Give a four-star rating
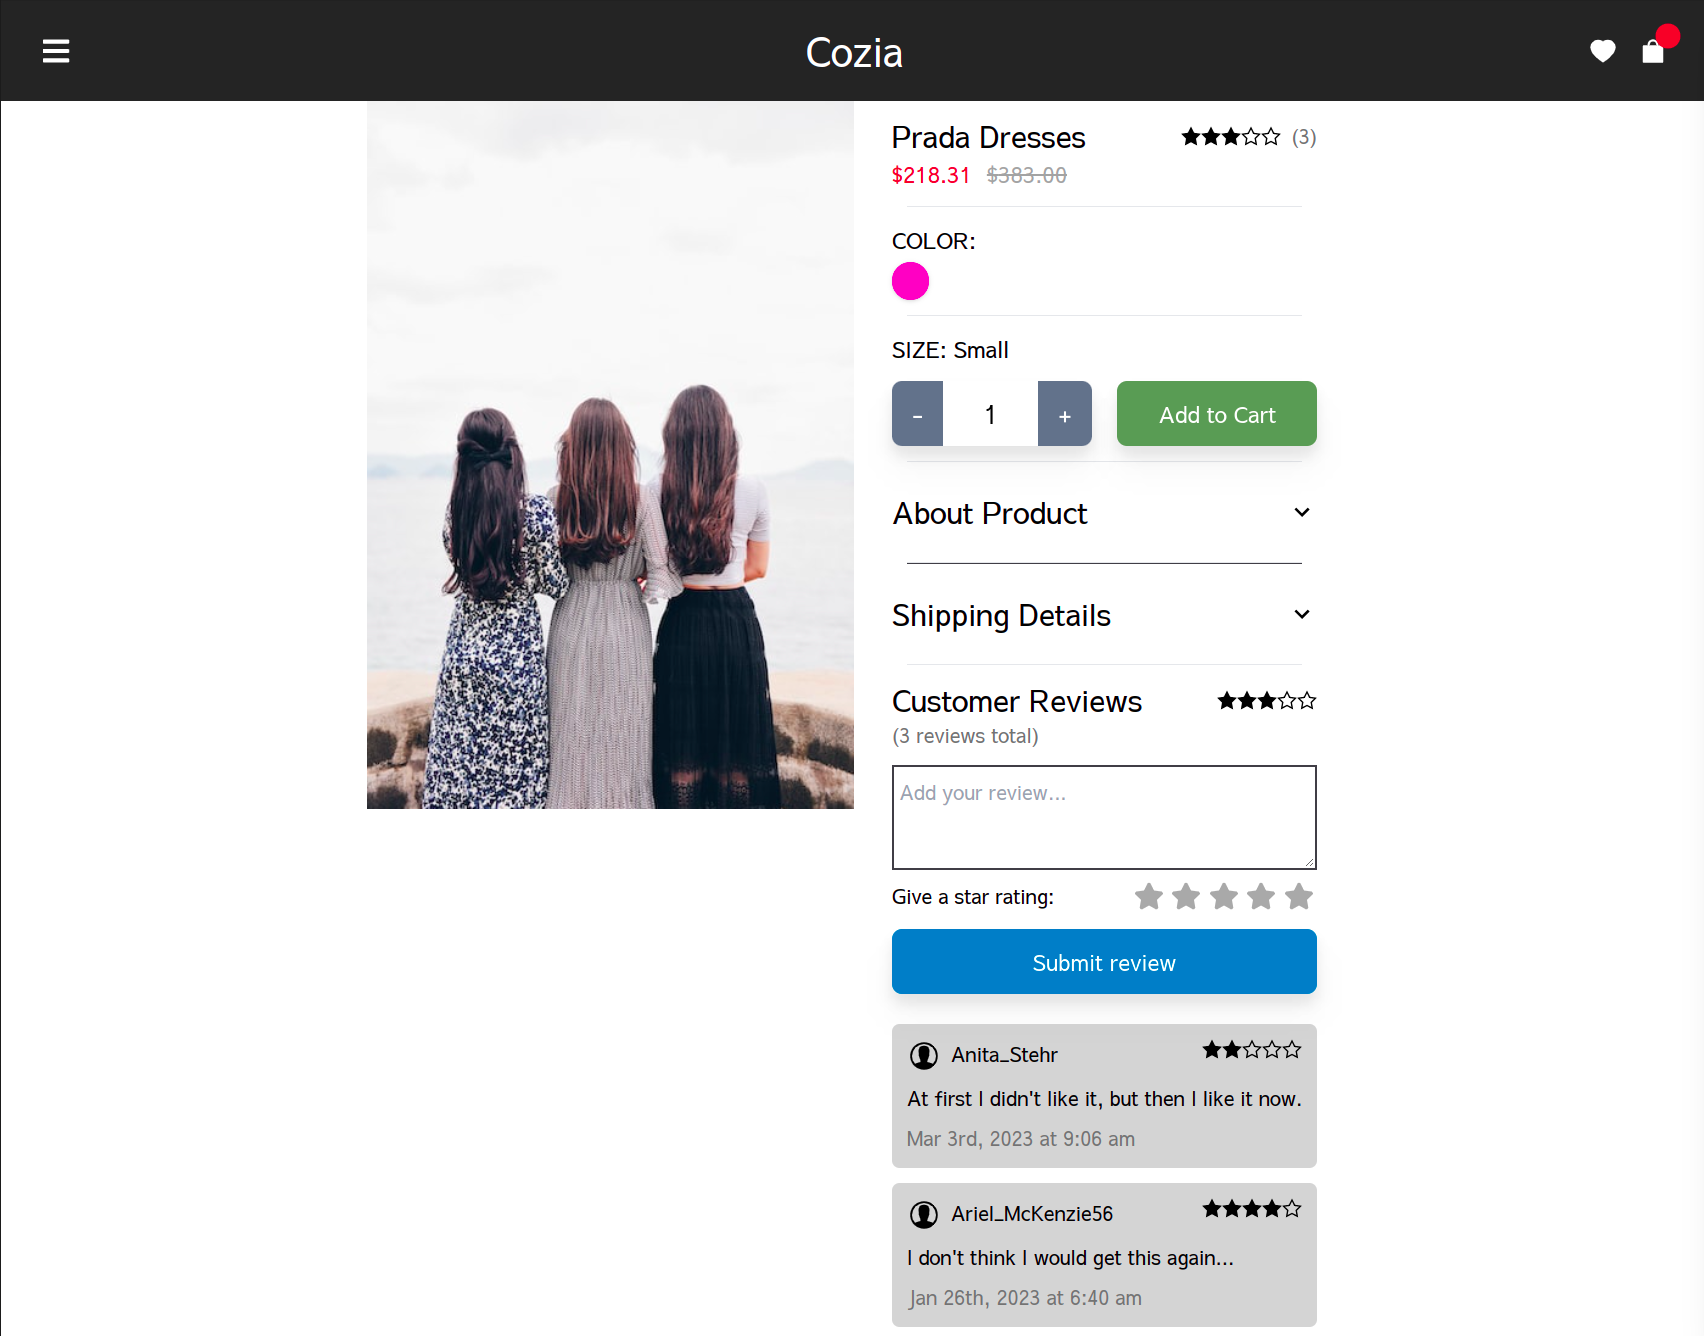1704x1336 pixels. [x=1261, y=896]
